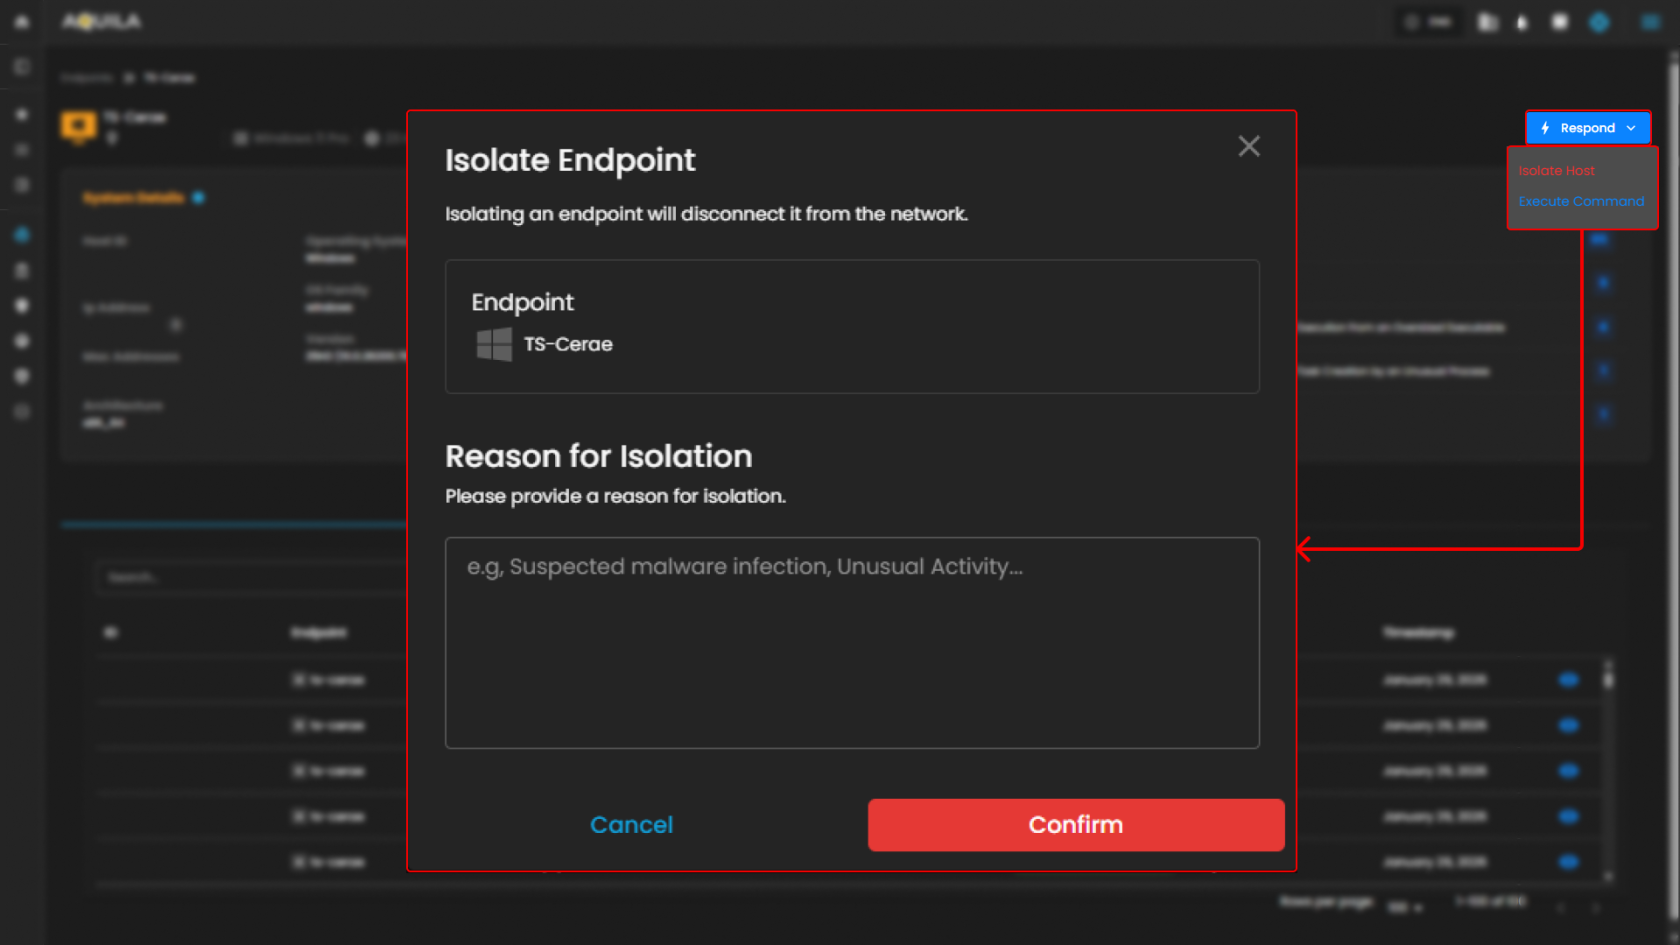Click the lightning bolt icon on Respond
Viewport: 1680px width, 945px height.
[1545, 128]
